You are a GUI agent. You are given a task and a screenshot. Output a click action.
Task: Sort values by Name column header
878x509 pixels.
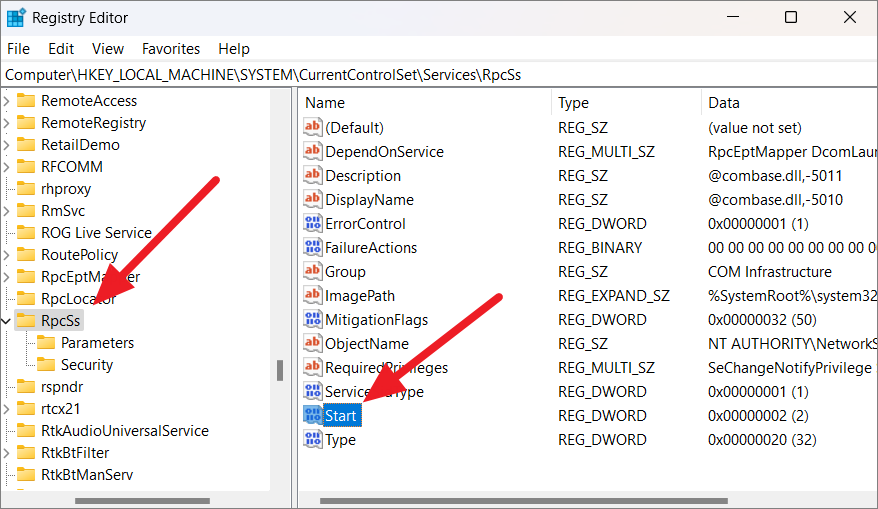(425, 103)
